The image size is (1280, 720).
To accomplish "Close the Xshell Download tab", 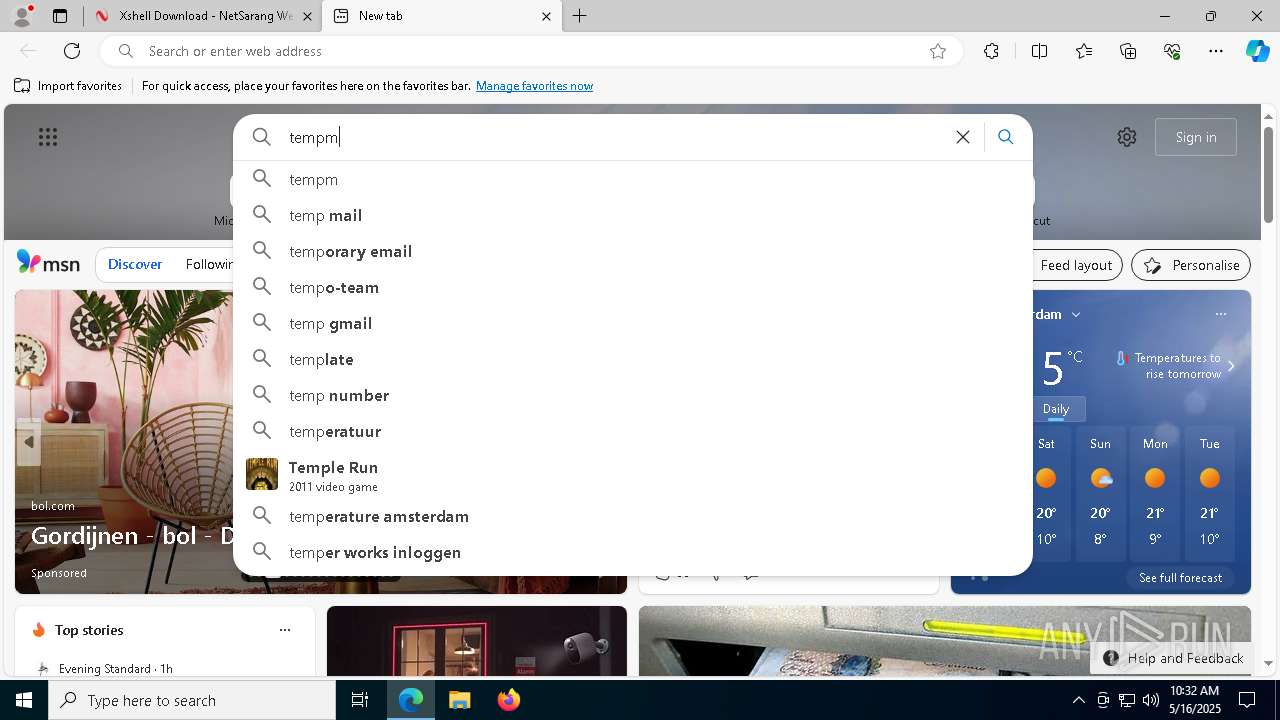I will [x=307, y=16].
